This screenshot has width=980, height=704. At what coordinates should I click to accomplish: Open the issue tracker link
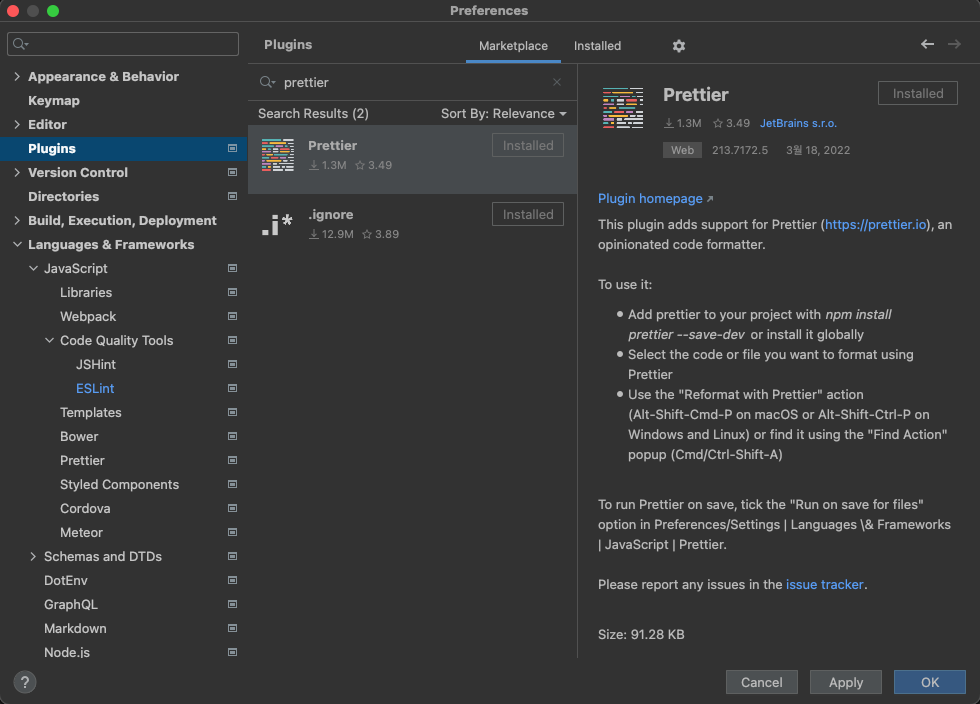pos(824,584)
